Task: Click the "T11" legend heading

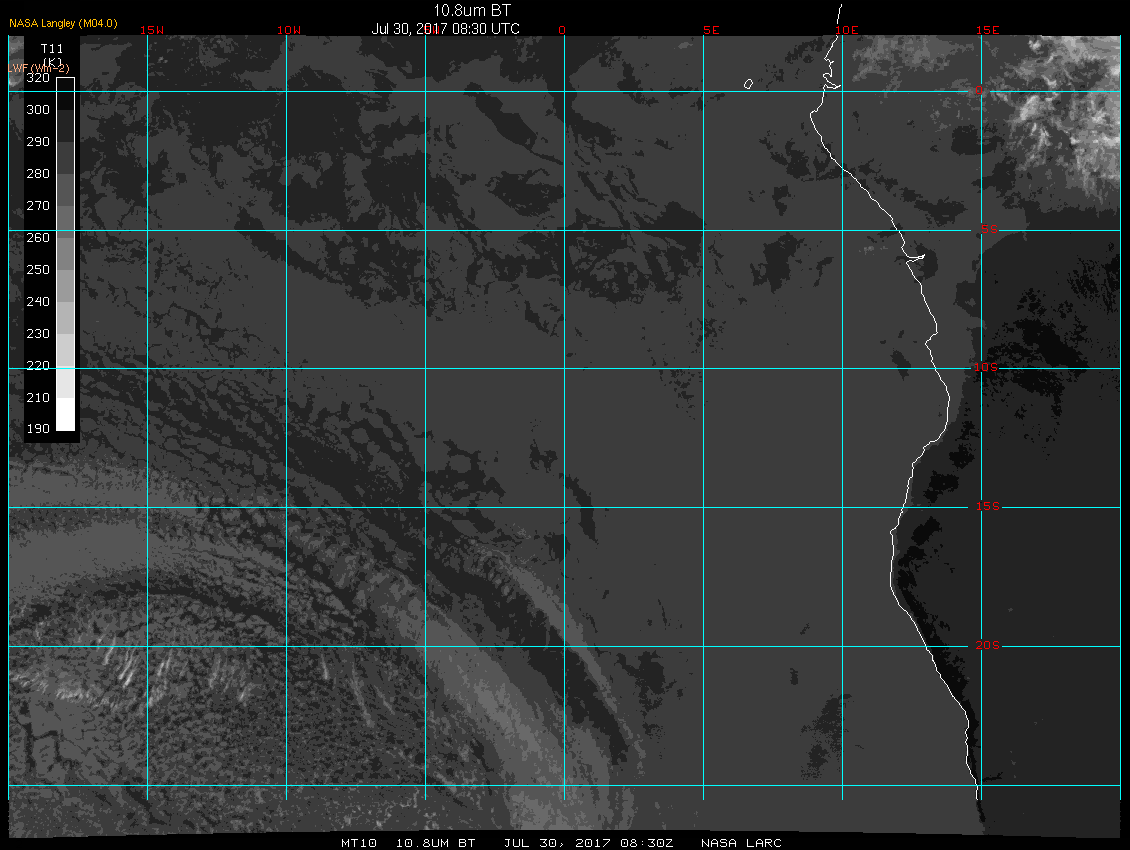Action: point(52,48)
